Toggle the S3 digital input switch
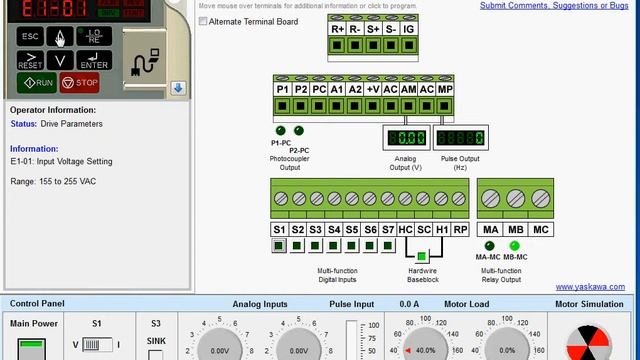Viewport: 640px width, 360px height. click(315, 246)
